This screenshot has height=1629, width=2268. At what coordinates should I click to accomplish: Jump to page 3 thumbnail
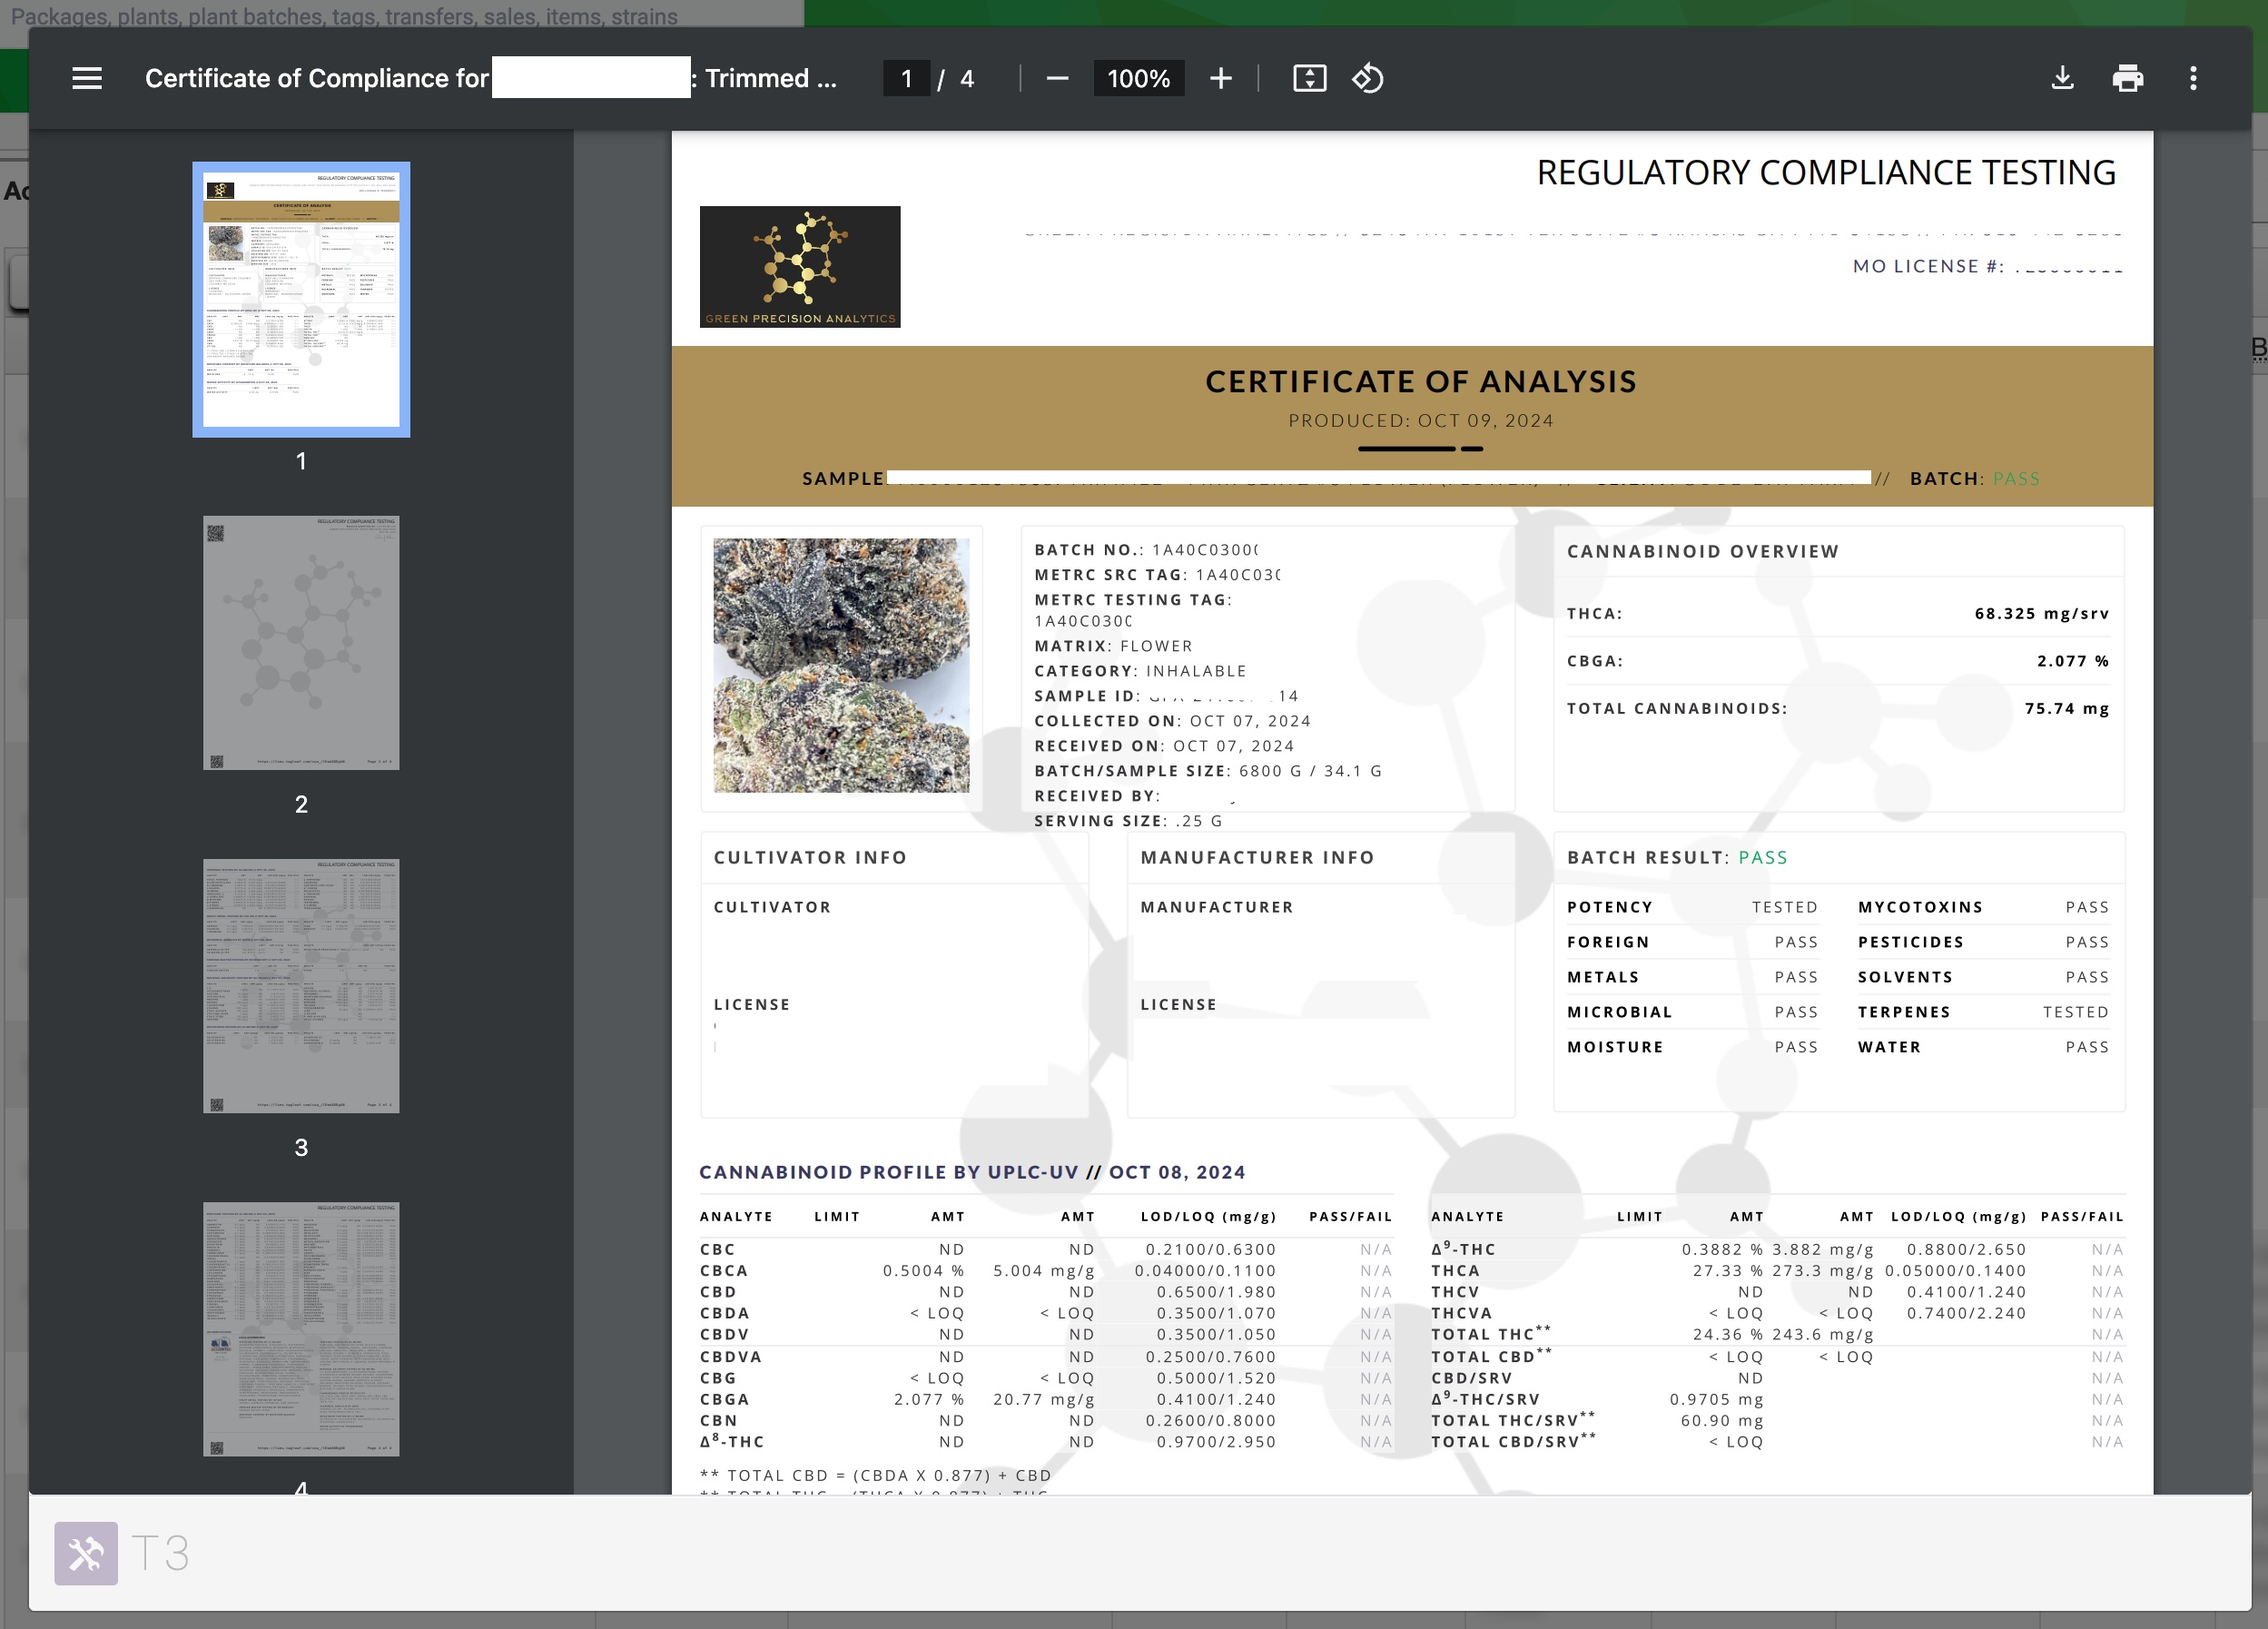pos(301,985)
